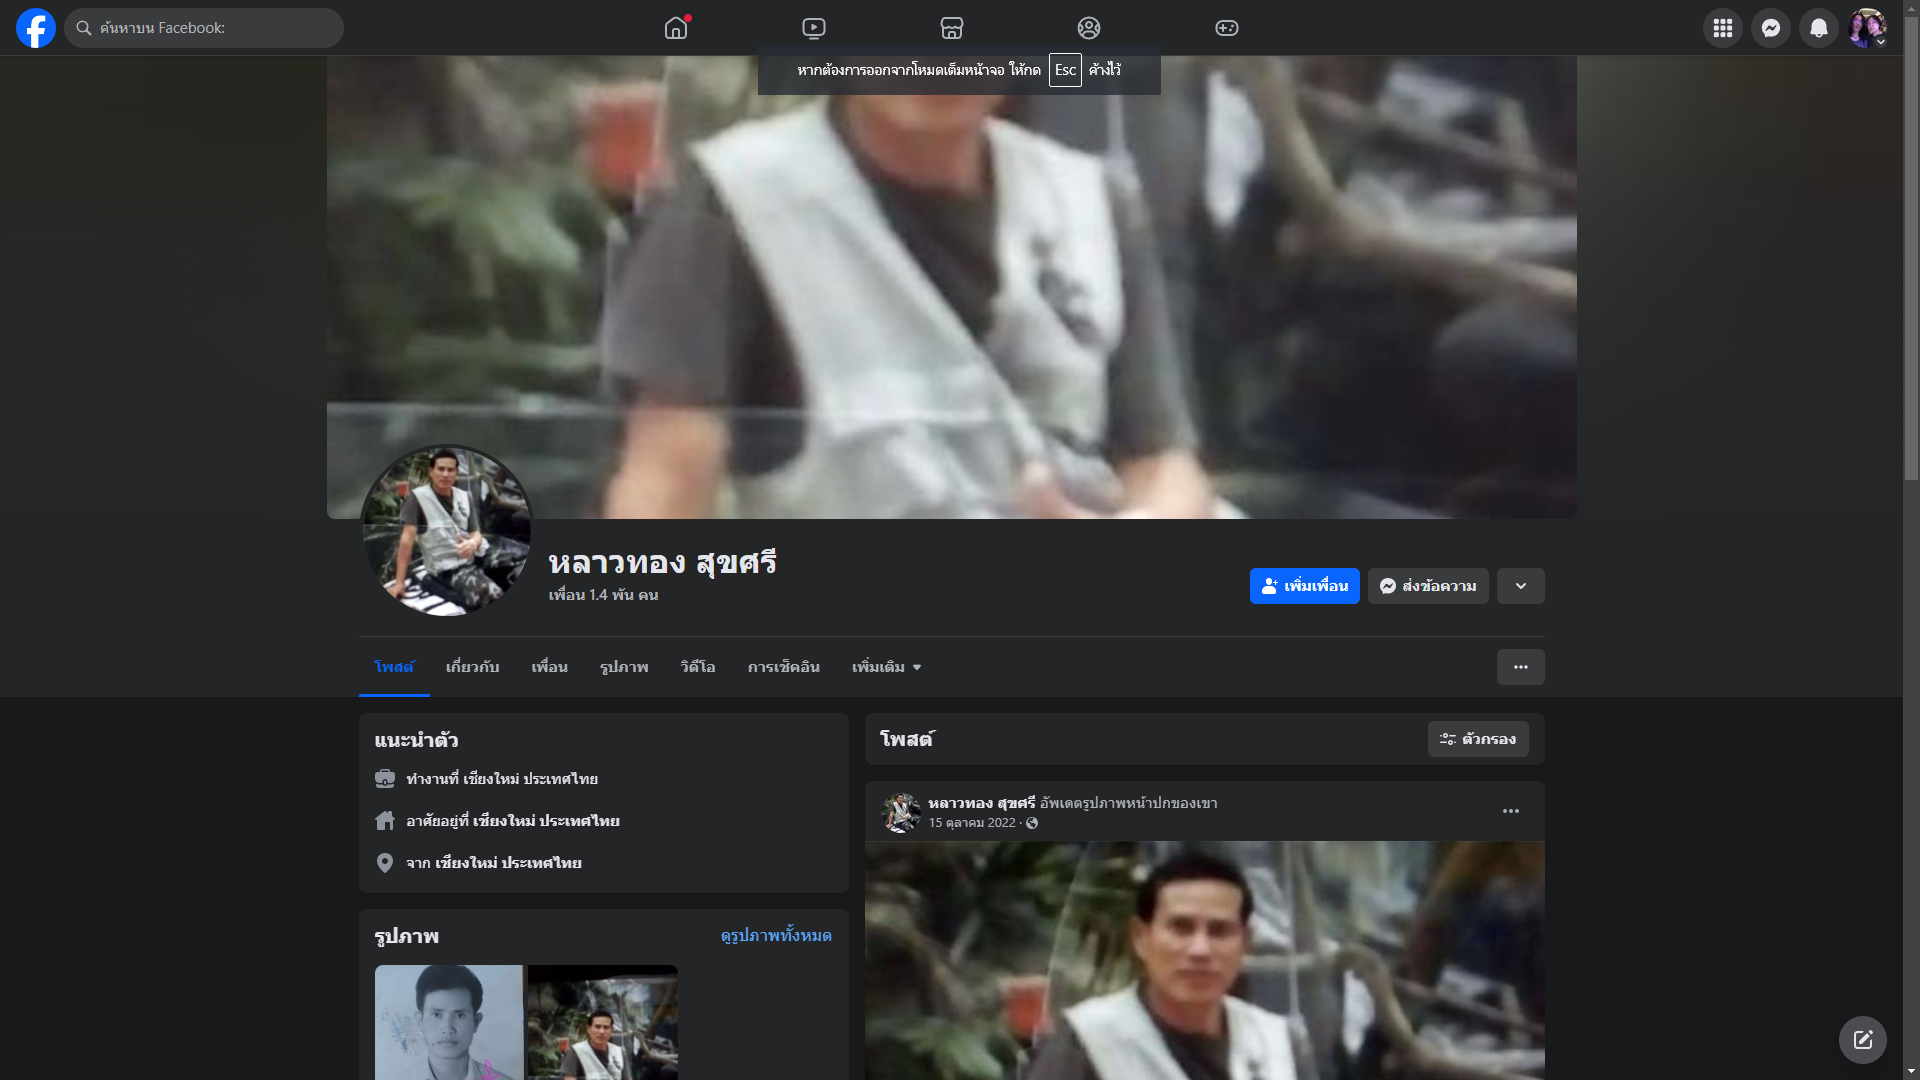Expand the chevron next to ส่งข้อความ
Viewport: 1920px width, 1080px height.
(1520, 586)
